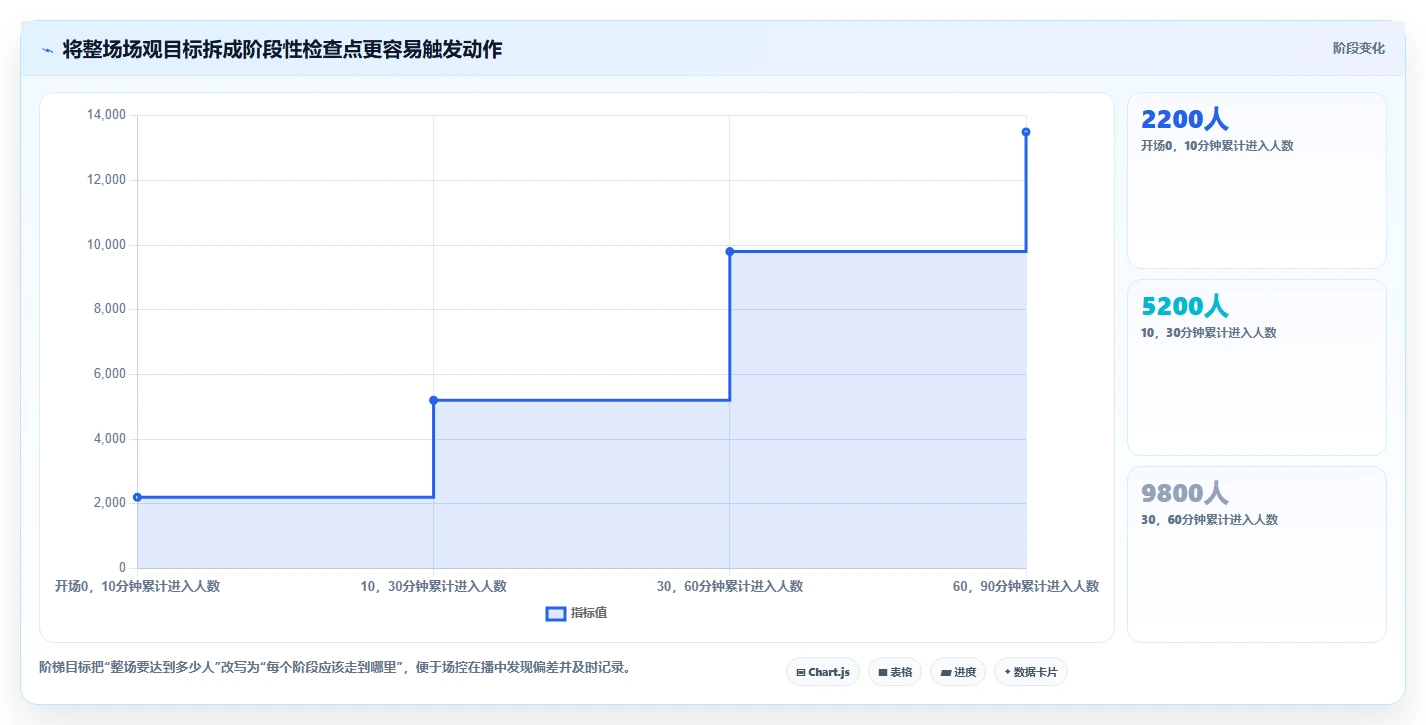Click the 14,000 y-axis tick label

click(107, 115)
